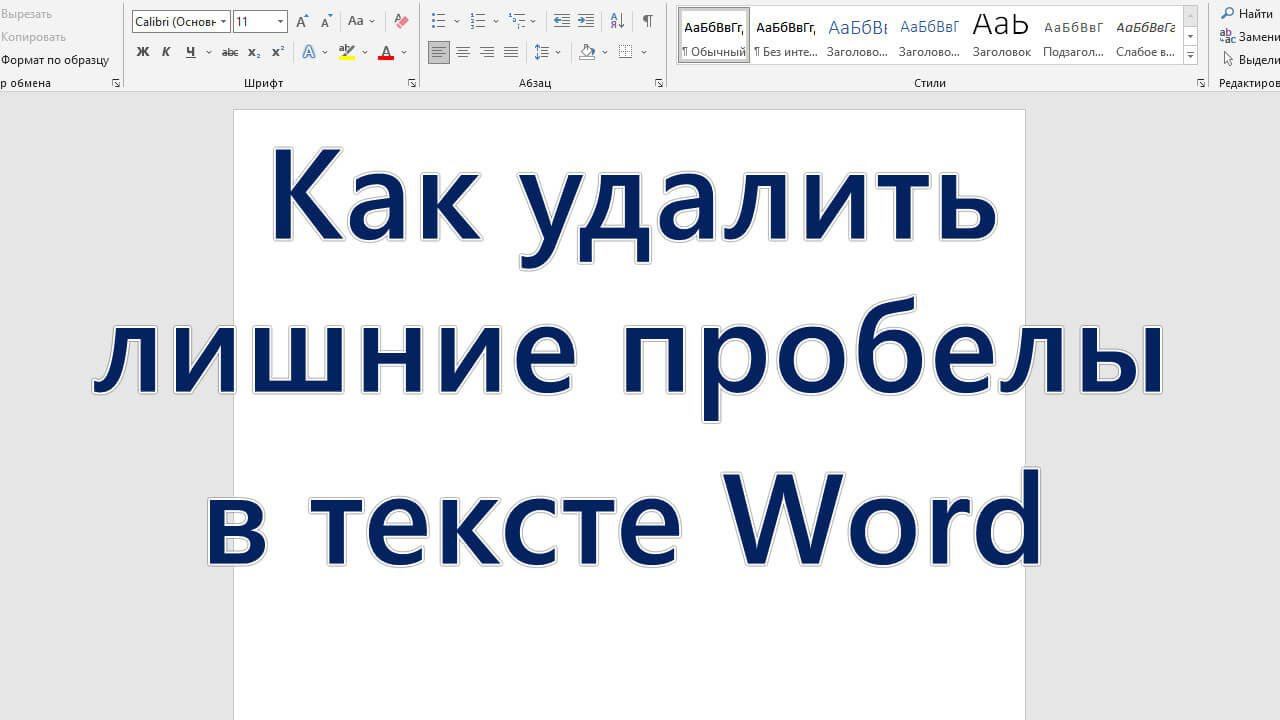The height and width of the screenshot is (720, 1280).
Task: Decrease the paragraph indent
Action: click(x=562, y=21)
